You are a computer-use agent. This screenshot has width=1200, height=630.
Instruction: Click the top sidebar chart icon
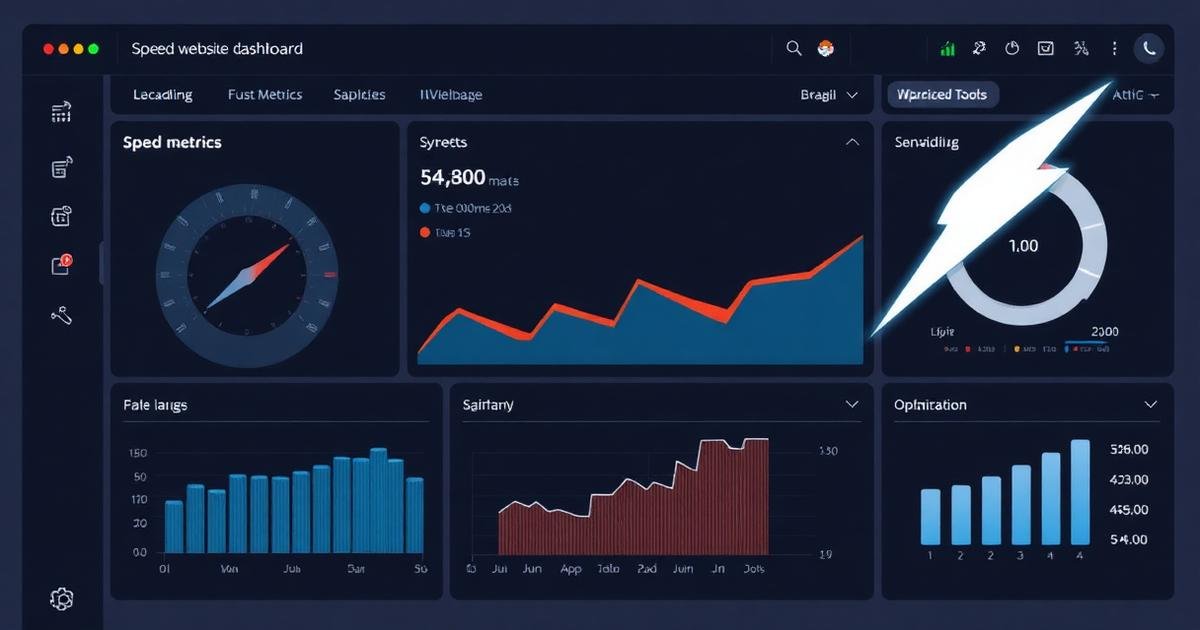tap(61, 112)
